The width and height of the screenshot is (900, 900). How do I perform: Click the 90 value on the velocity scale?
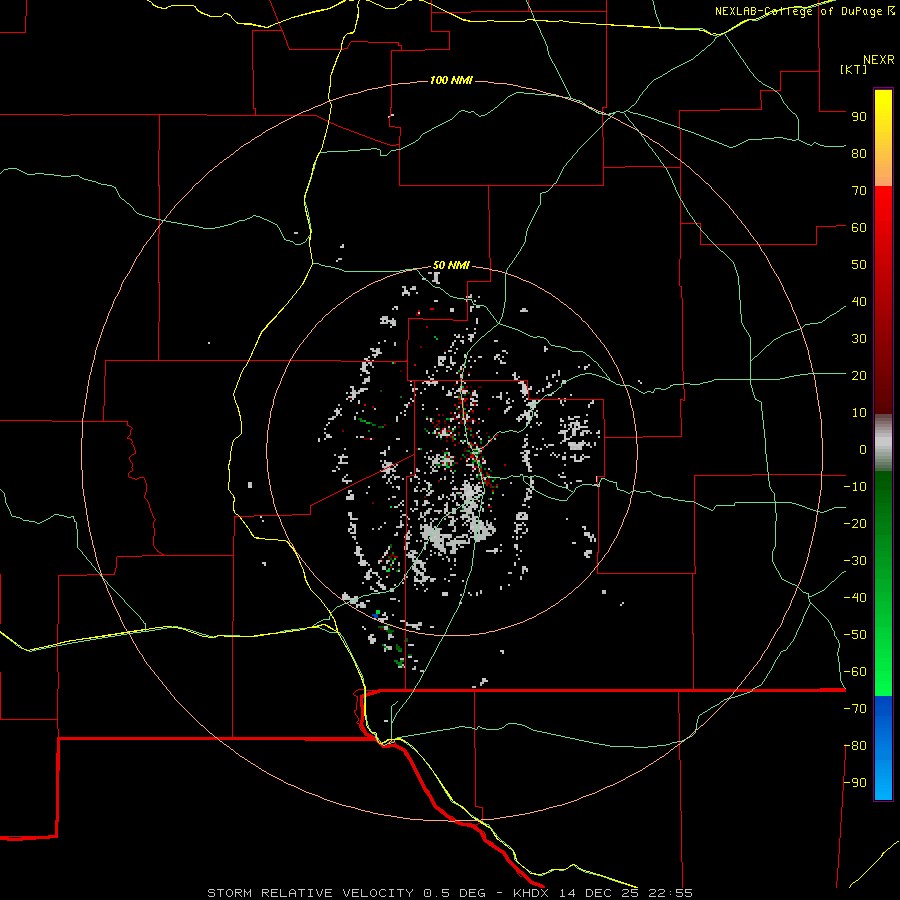click(x=859, y=117)
